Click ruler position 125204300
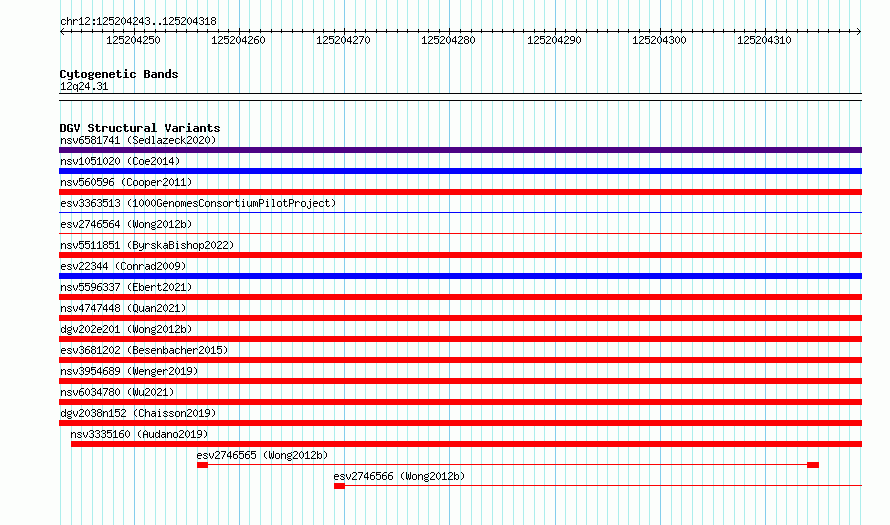The width and height of the screenshot is (890, 525). click(x=660, y=40)
